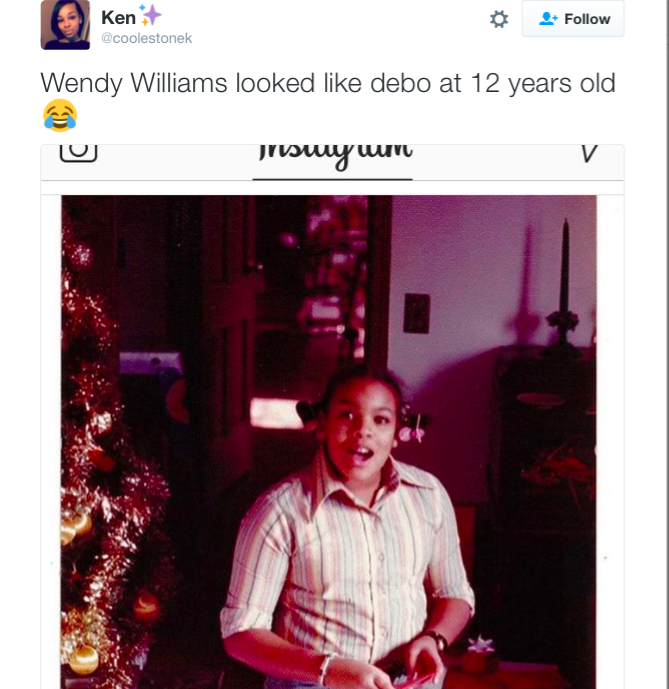669x689 pixels.
Task: Follow the user Ken
Action: point(573,18)
